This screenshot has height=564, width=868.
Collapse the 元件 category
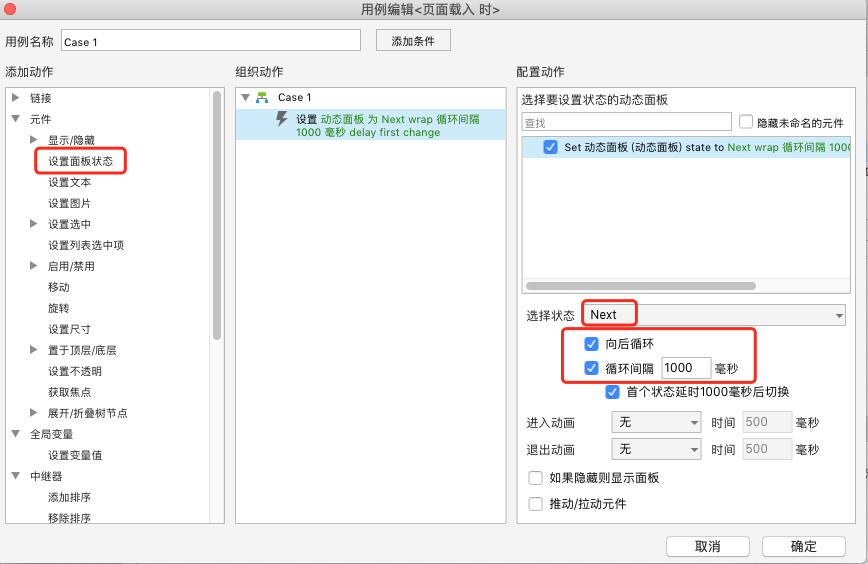point(16,118)
